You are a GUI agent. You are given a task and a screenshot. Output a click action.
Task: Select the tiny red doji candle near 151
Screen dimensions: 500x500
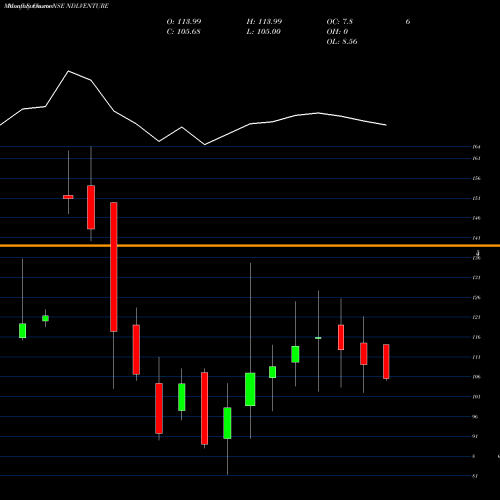point(68,197)
